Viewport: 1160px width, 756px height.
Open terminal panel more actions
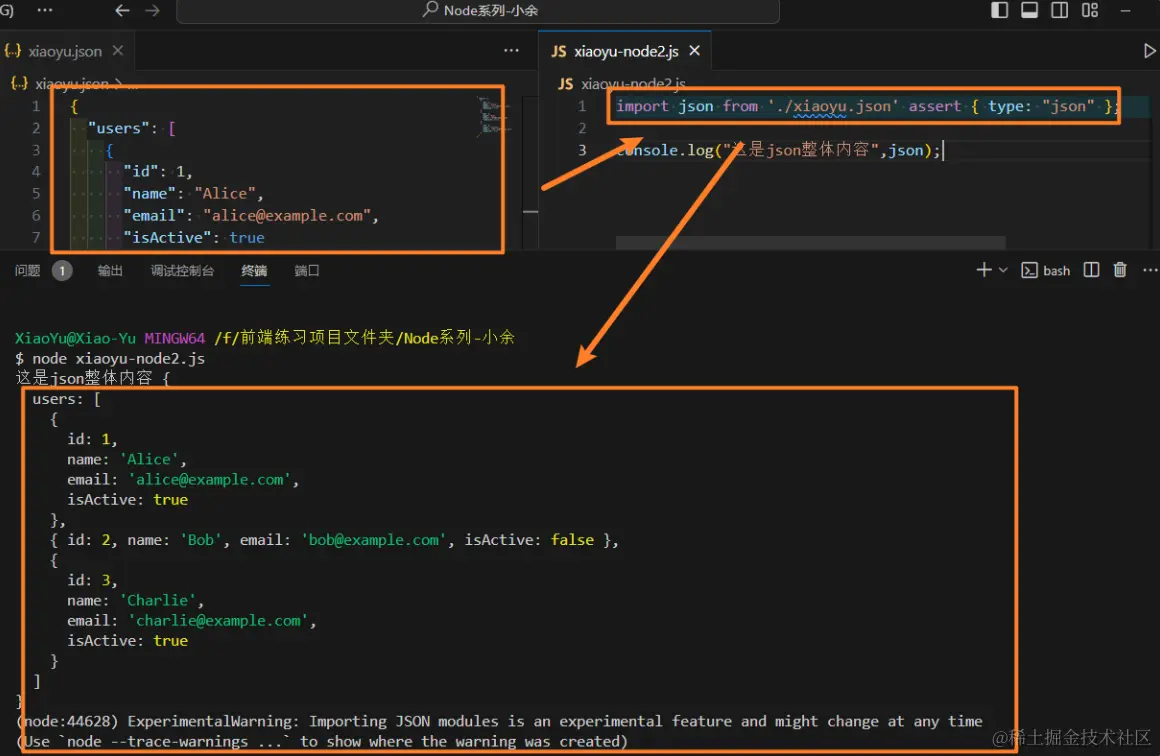[x=1150, y=270]
